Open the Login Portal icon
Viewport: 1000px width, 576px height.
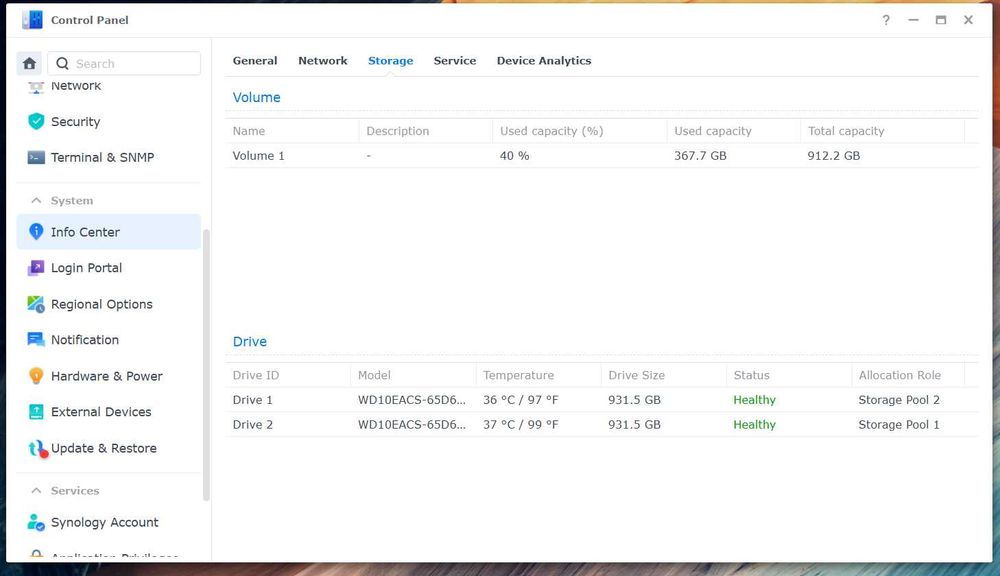[36, 268]
